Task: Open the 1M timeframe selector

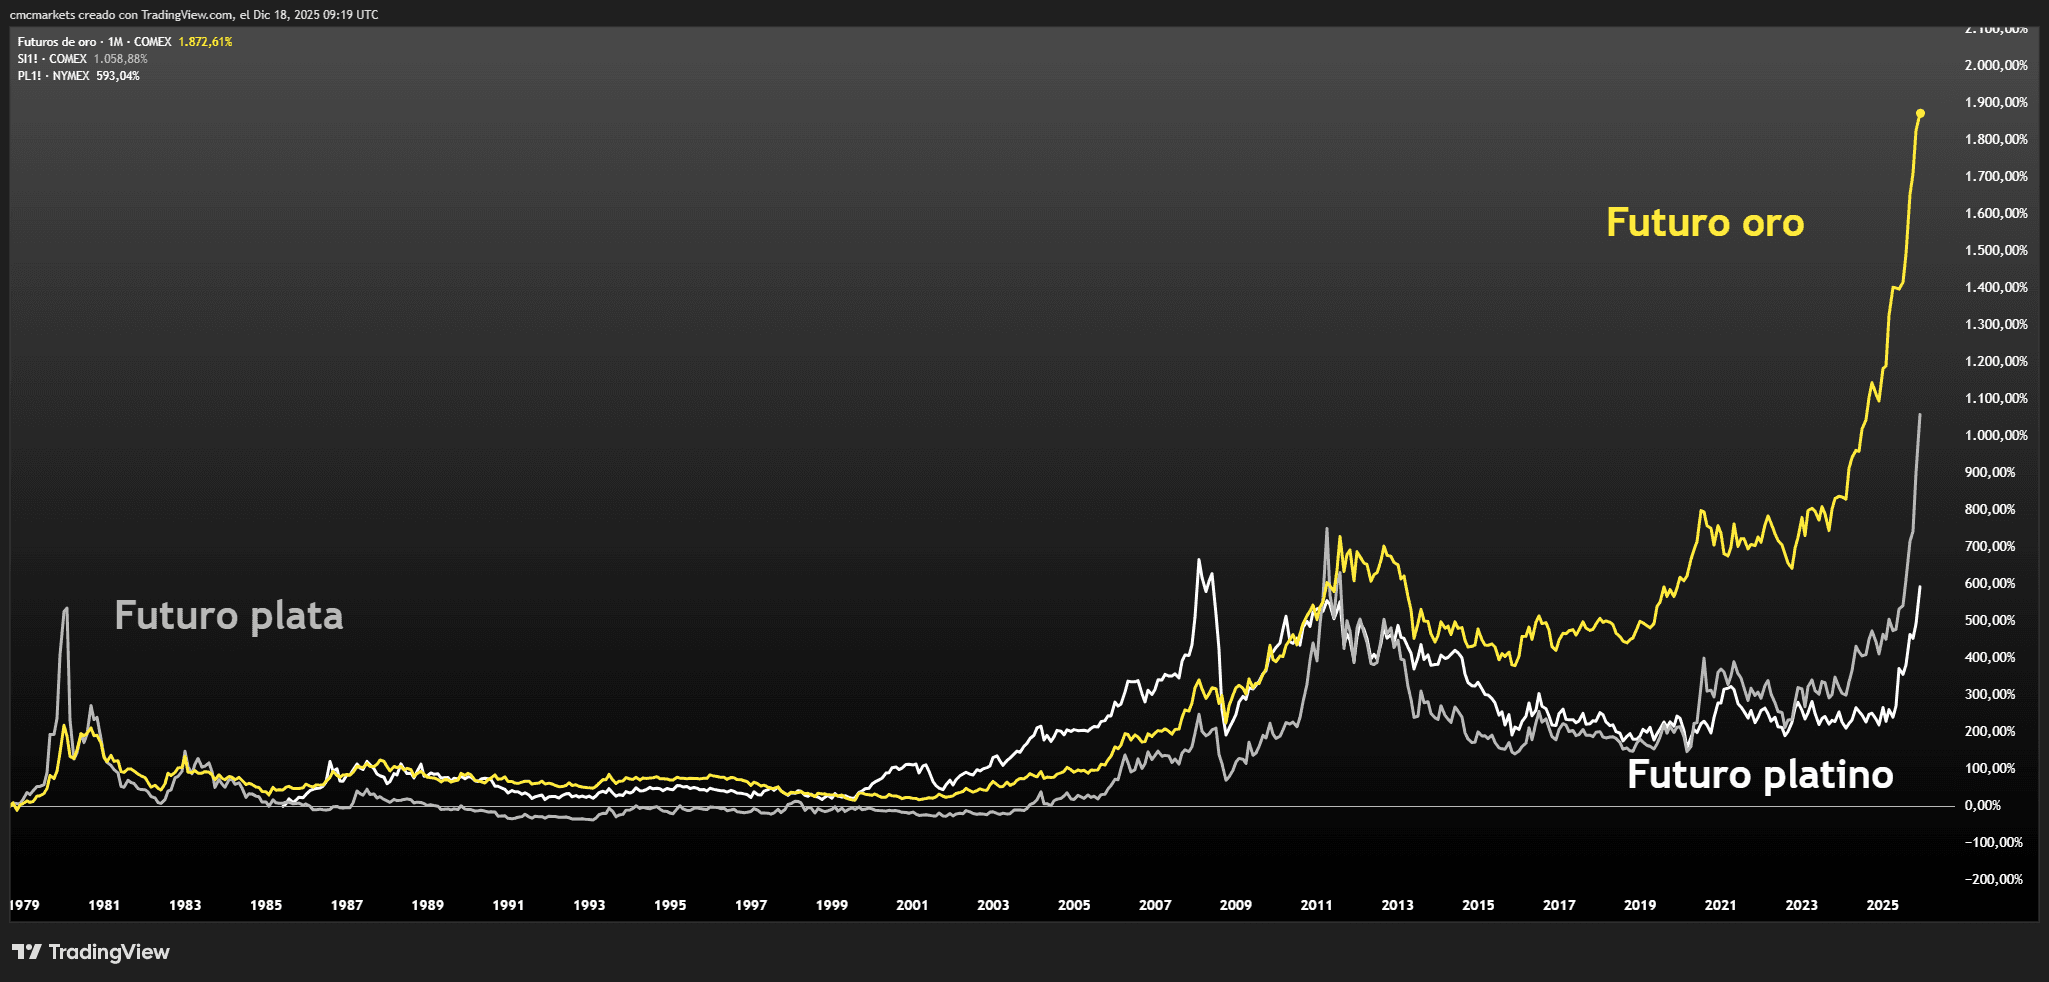Action: tap(114, 43)
